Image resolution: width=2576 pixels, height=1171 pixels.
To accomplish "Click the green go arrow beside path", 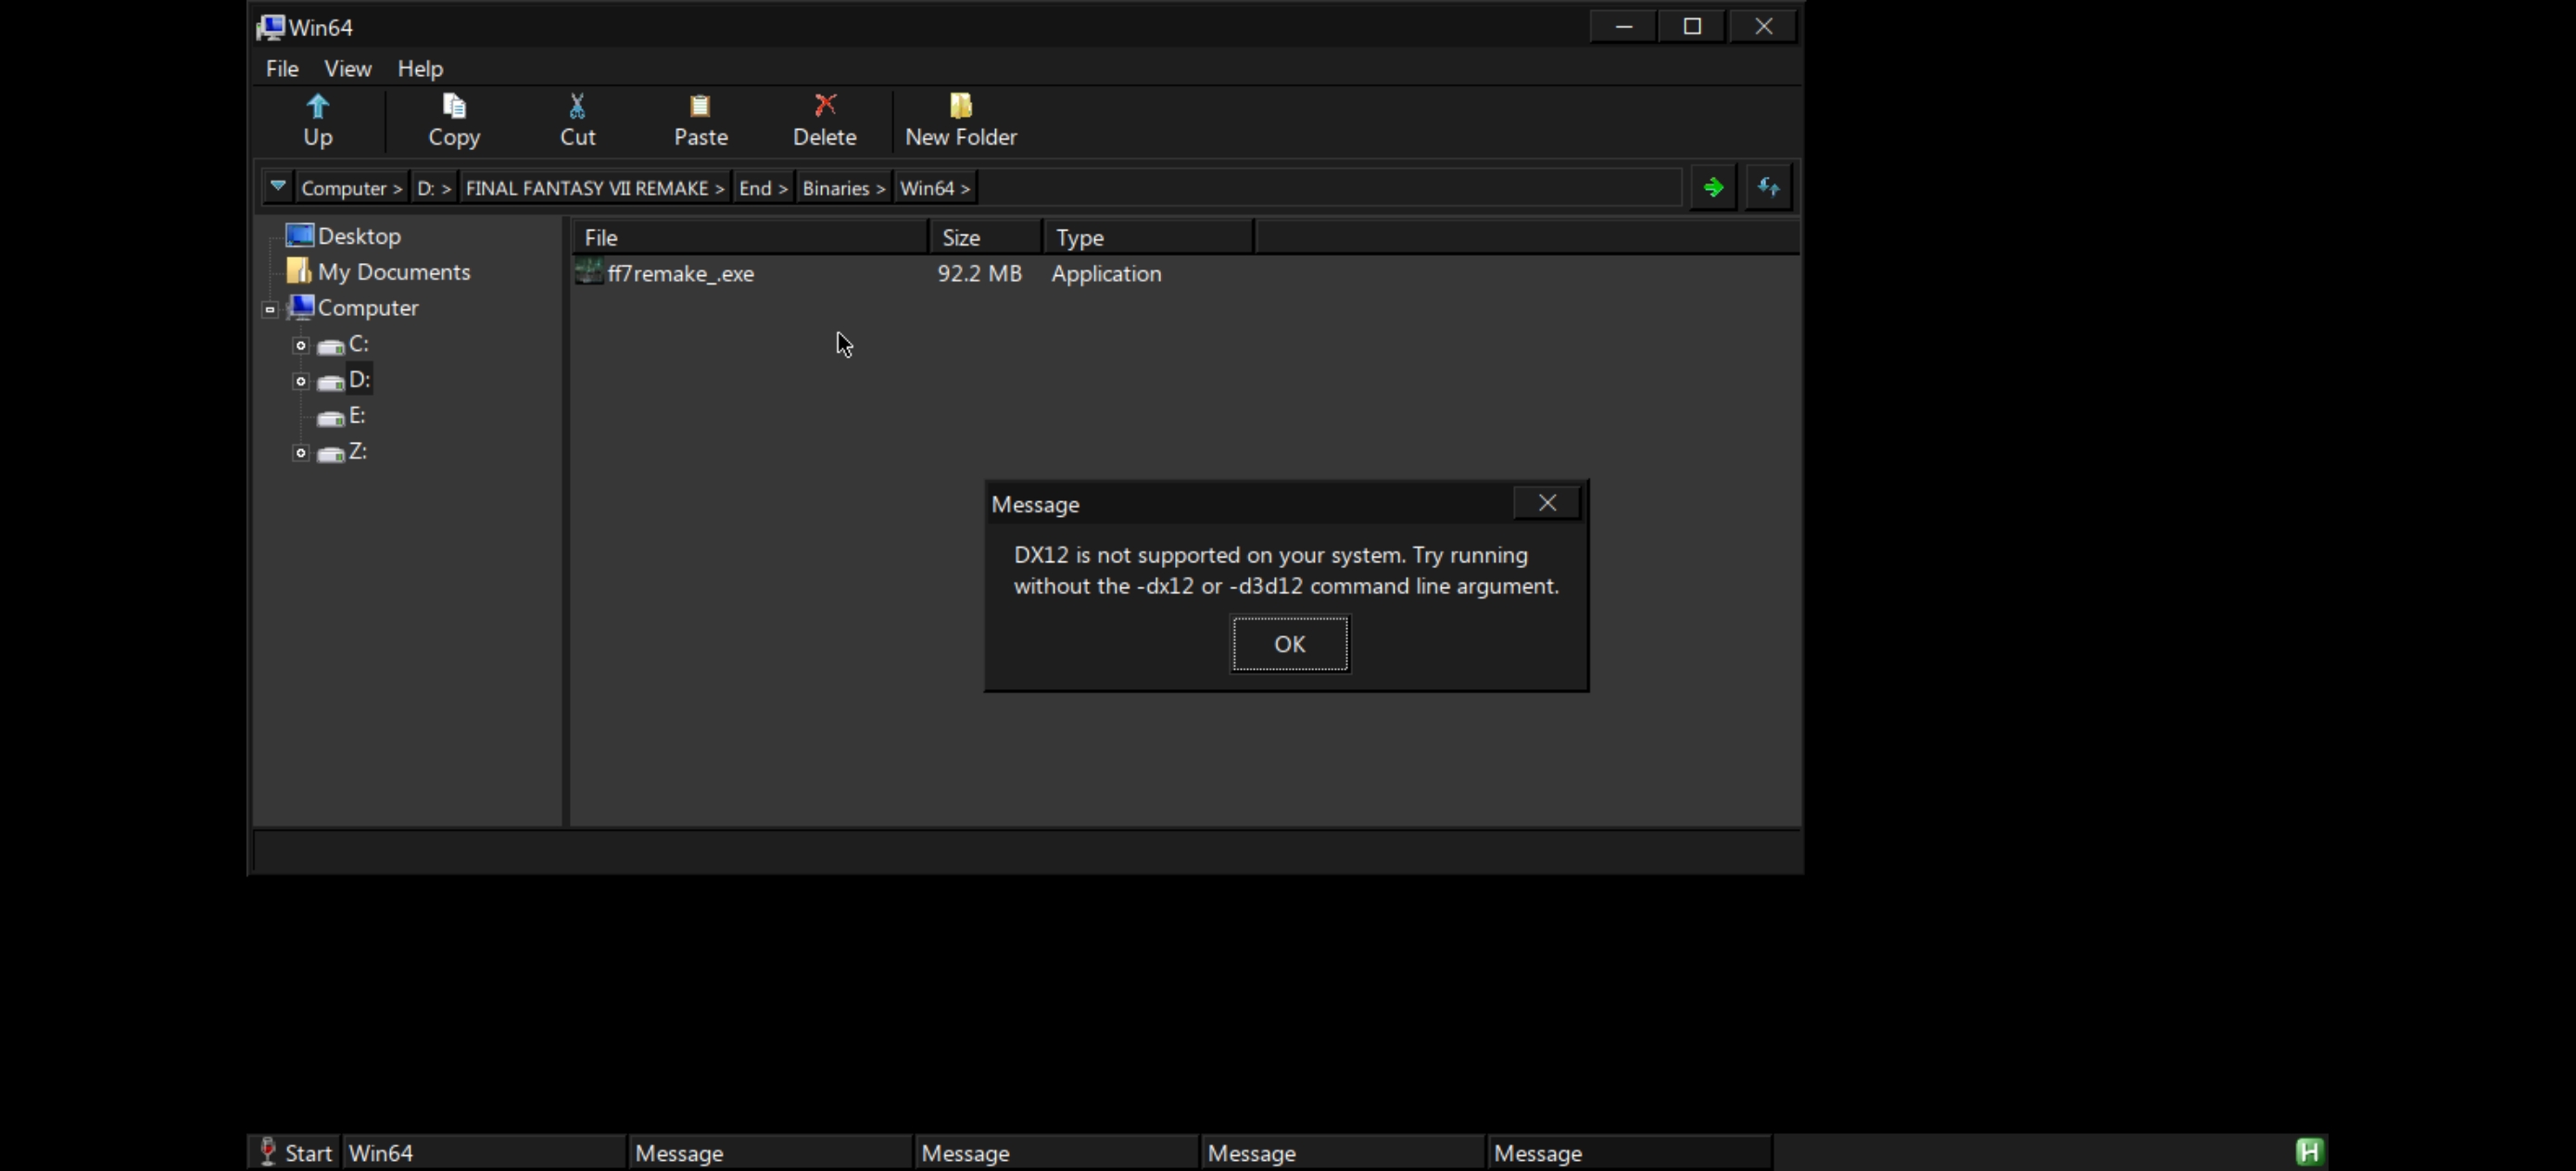I will pyautogui.click(x=1713, y=187).
